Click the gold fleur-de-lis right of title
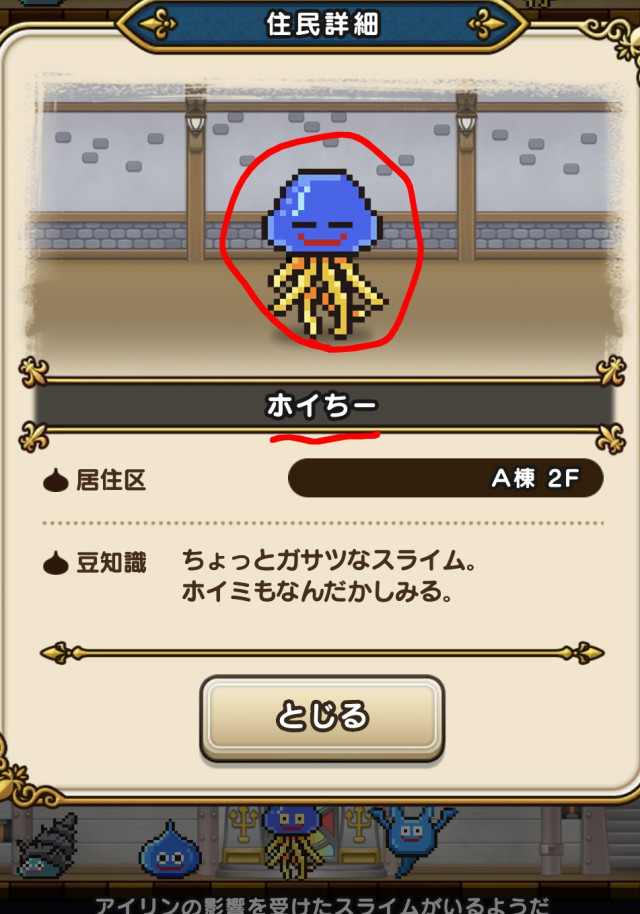Image resolution: width=640 pixels, height=914 pixels. coord(487,23)
